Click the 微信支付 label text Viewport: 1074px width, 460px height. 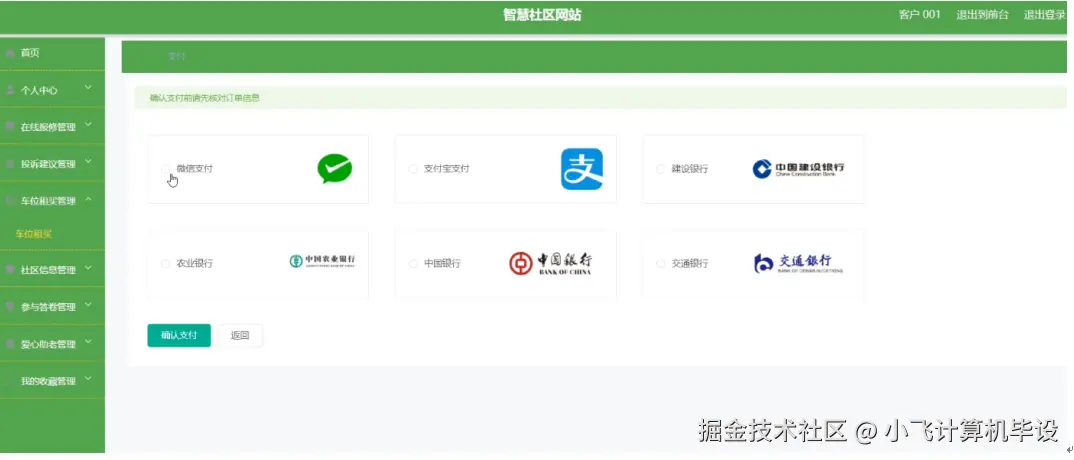tap(195, 168)
